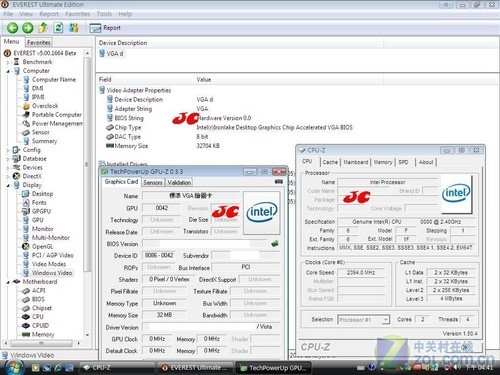The width and height of the screenshot is (500, 375).
Task: Switch to Favorites tab in left panel
Action: point(39,42)
